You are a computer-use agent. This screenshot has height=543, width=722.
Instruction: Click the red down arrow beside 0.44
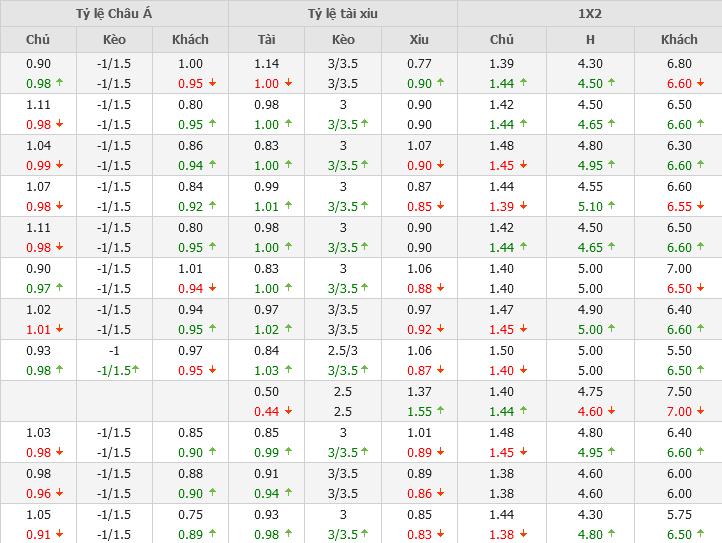288,411
